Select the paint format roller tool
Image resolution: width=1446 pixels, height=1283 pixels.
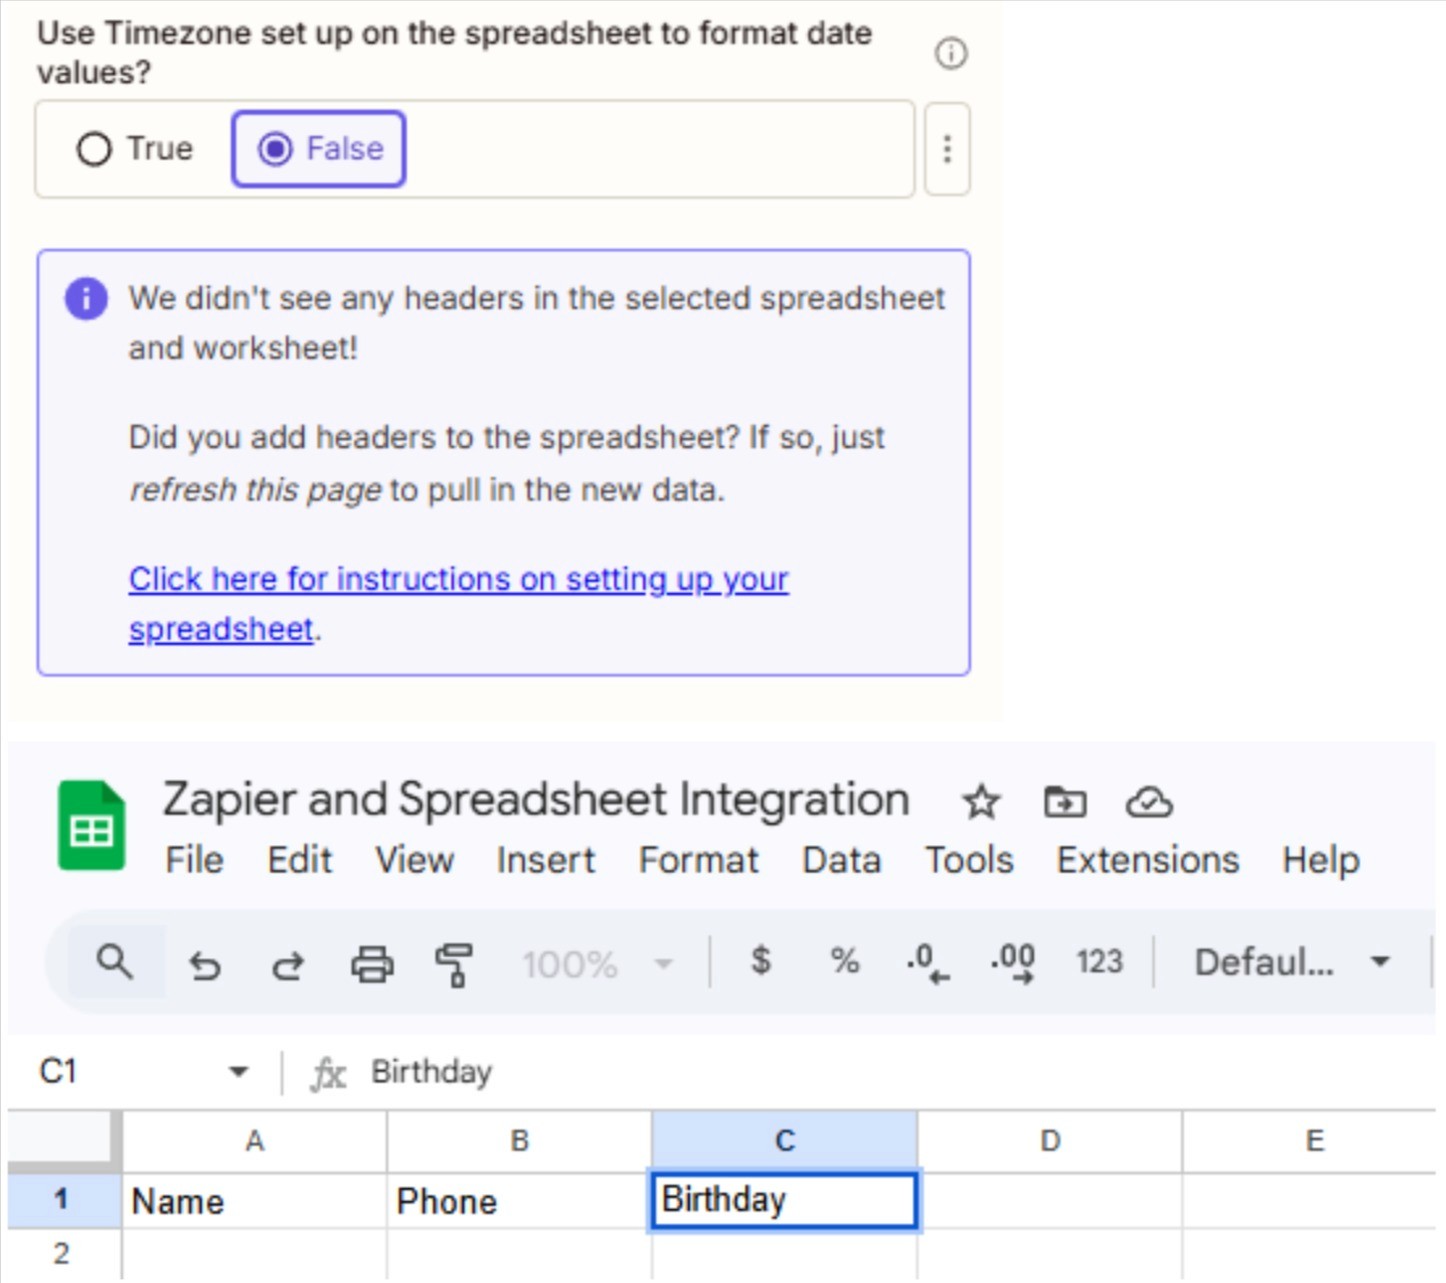pyautogui.click(x=454, y=965)
